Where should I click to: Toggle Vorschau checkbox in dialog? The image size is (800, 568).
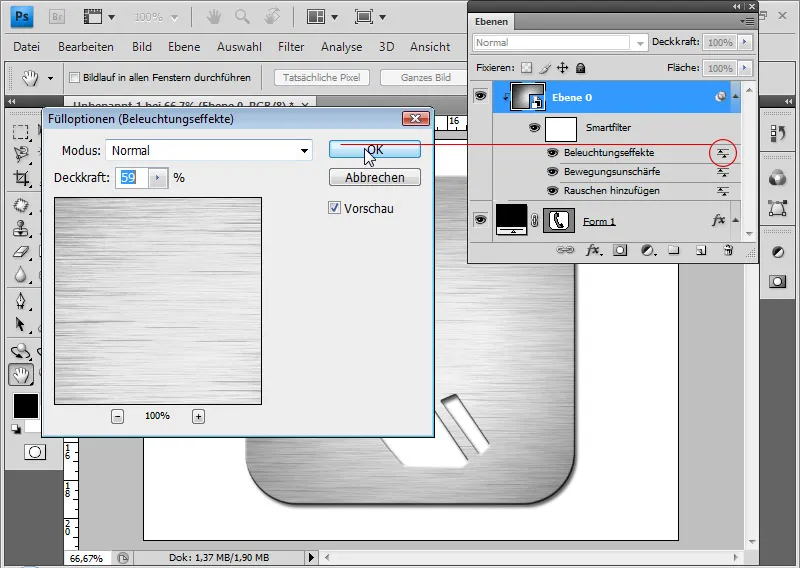pos(334,208)
